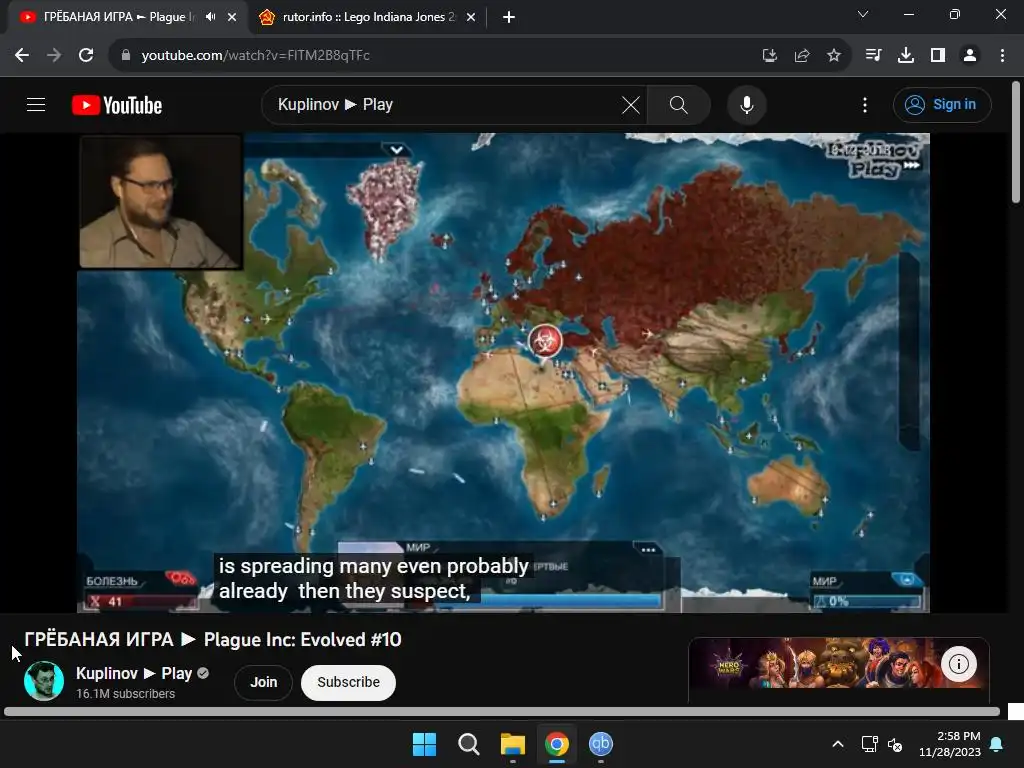The width and height of the screenshot is (1024, 768).
Task: Open File Explorer from taskbar
Action: pyautogui.click(x=513, y=744)
